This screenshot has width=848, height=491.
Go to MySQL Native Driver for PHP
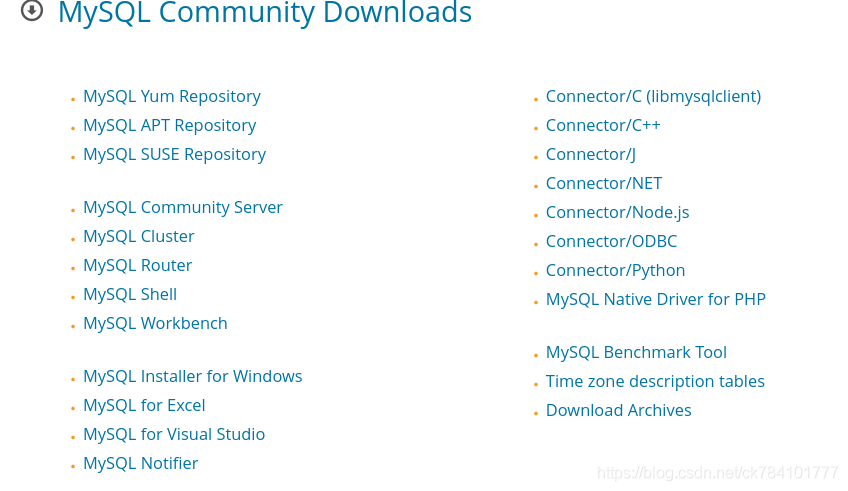655,300
